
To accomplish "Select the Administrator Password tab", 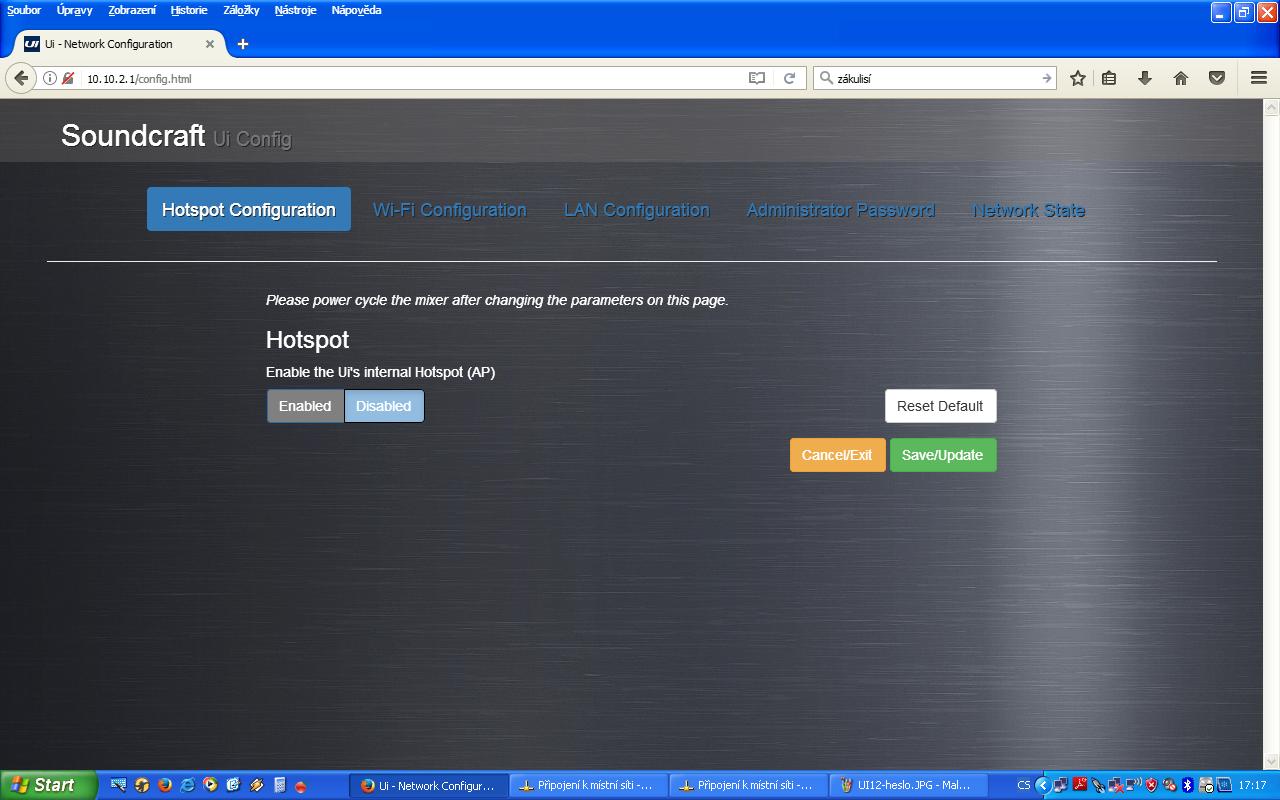I will point(840,210).
